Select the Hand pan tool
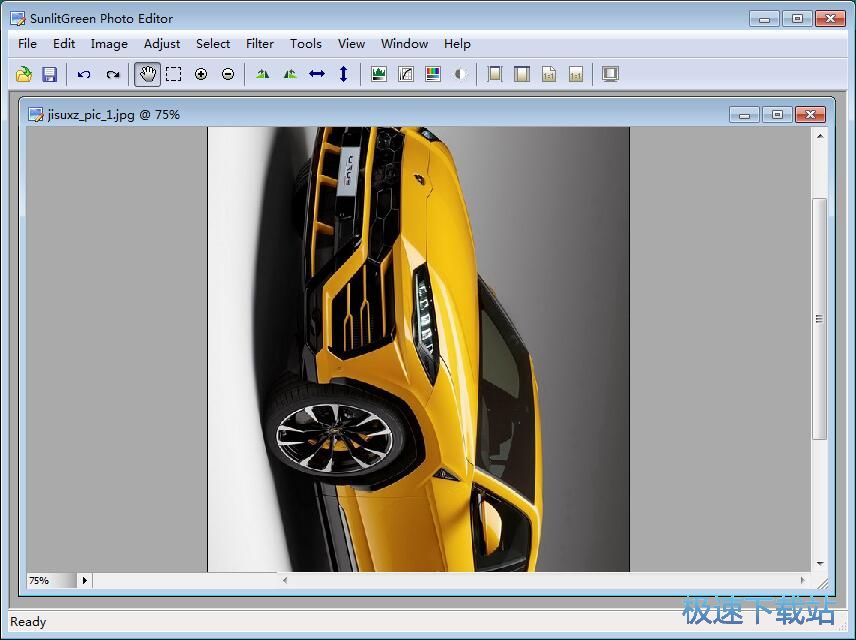856x640 pixels. tap(147, 74)
